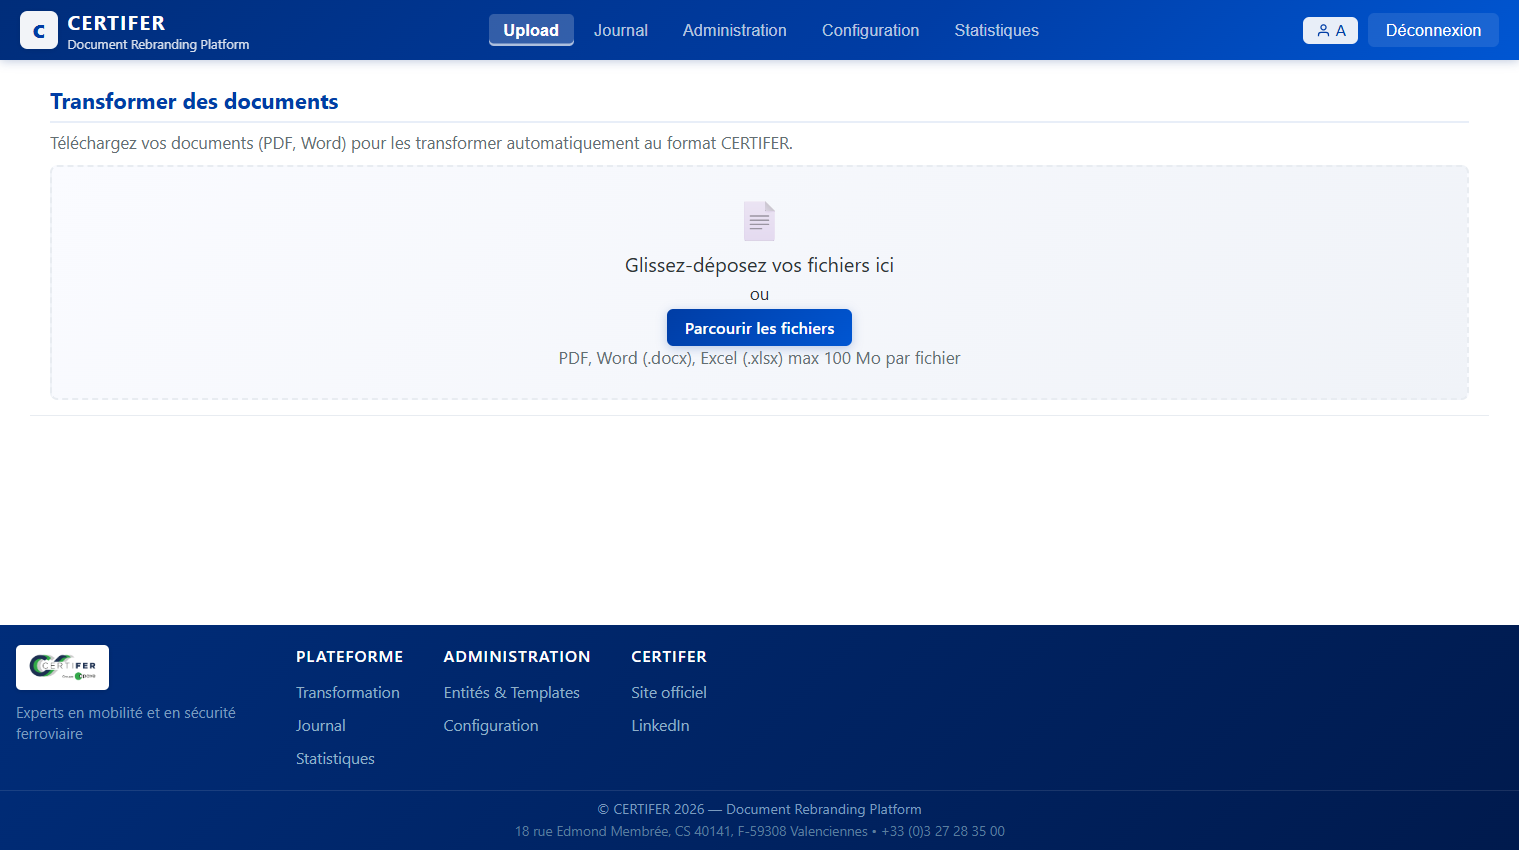Select the Upload tab
1519x850 pixels.
click(531, 30)
